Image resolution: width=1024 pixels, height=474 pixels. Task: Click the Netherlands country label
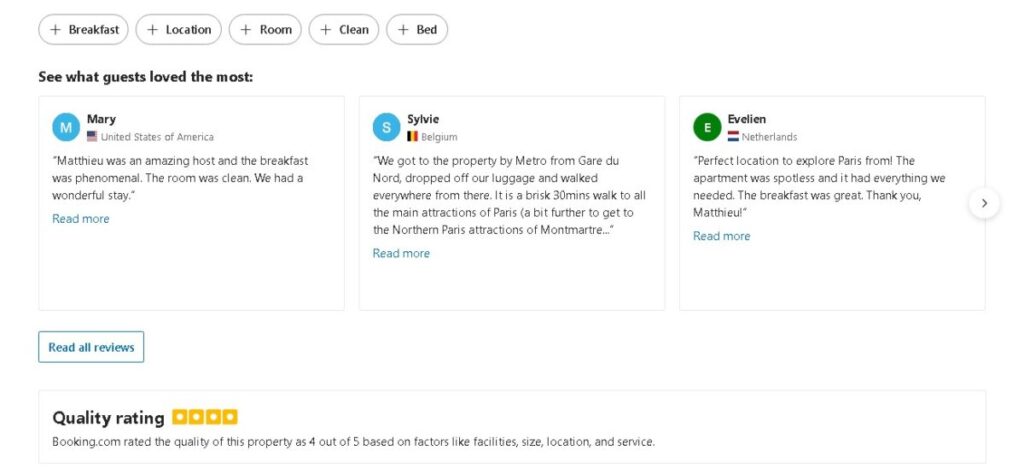point(769,137)
